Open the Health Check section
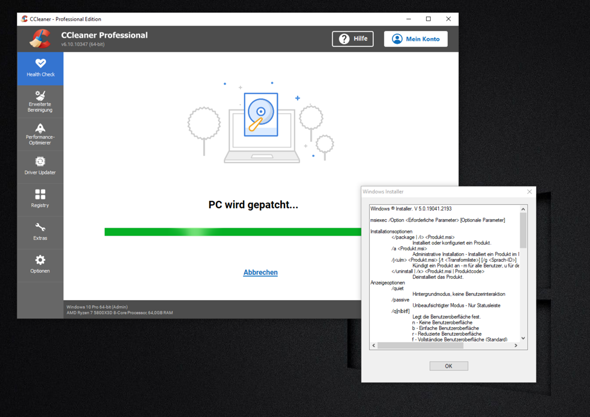The height and width of the screenshot is (417, 590). click(x=40, y=68)
